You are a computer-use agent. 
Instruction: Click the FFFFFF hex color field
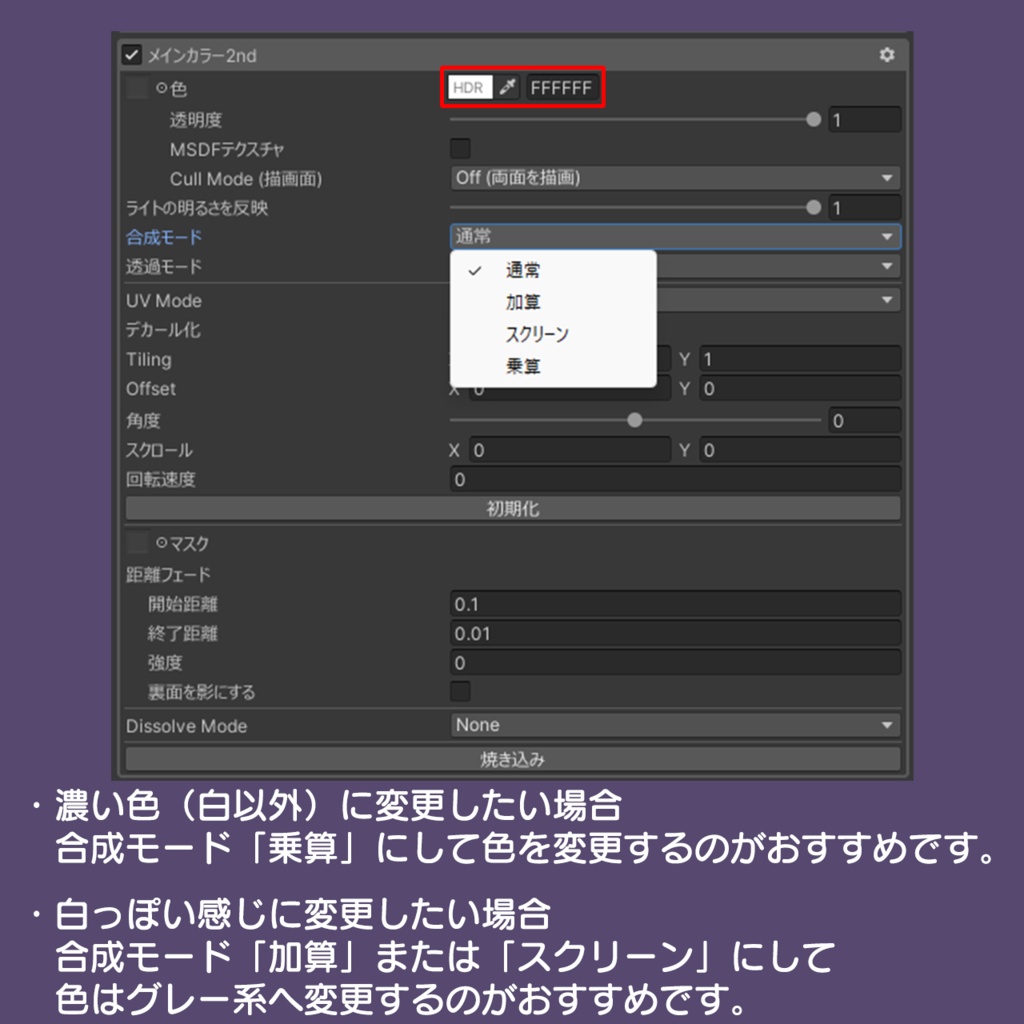coord(562,88)
